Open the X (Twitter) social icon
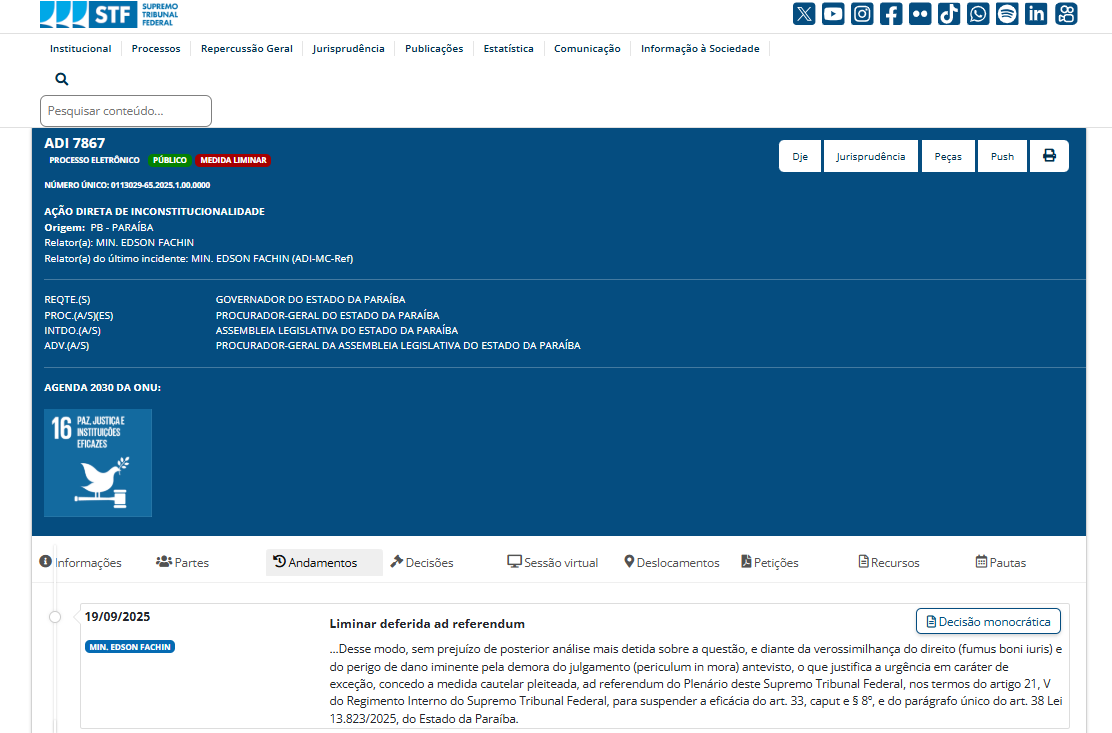The height and width of the screenshot is (733, 1112). coord(804,14)
